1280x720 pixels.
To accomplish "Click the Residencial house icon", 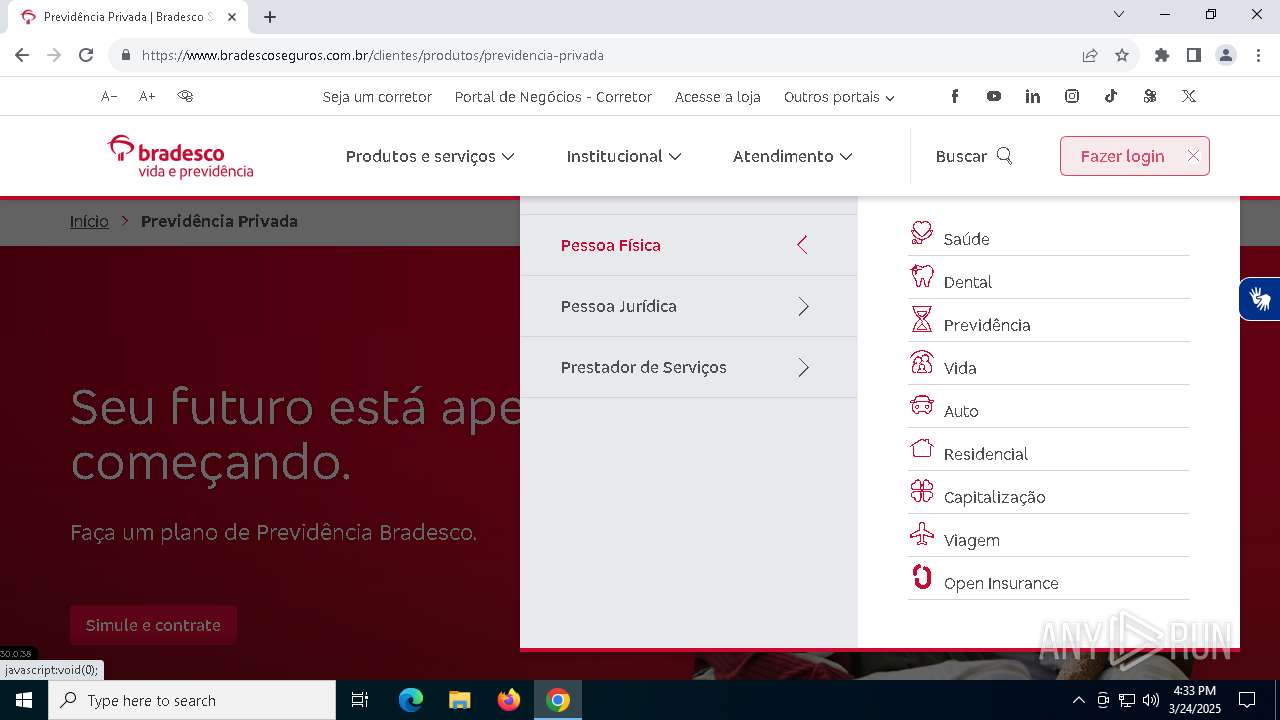I will pos(921,448).
